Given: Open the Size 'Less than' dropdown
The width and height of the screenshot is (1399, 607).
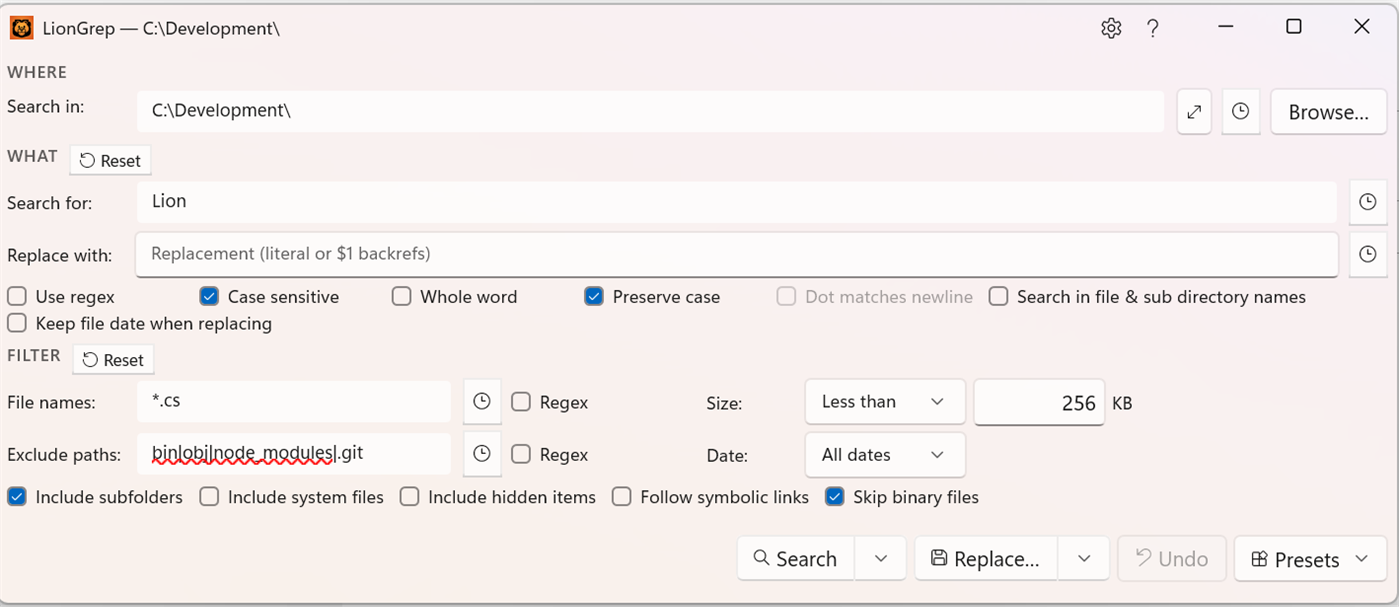Looking at the screenshot, I should click(885, 402).
